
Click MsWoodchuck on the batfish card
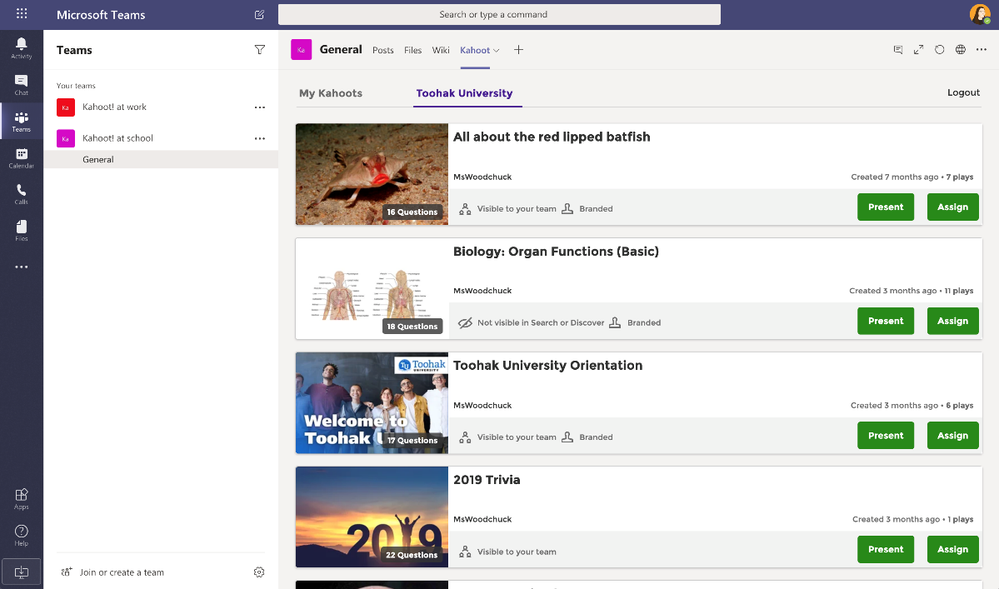pos(482,177)
